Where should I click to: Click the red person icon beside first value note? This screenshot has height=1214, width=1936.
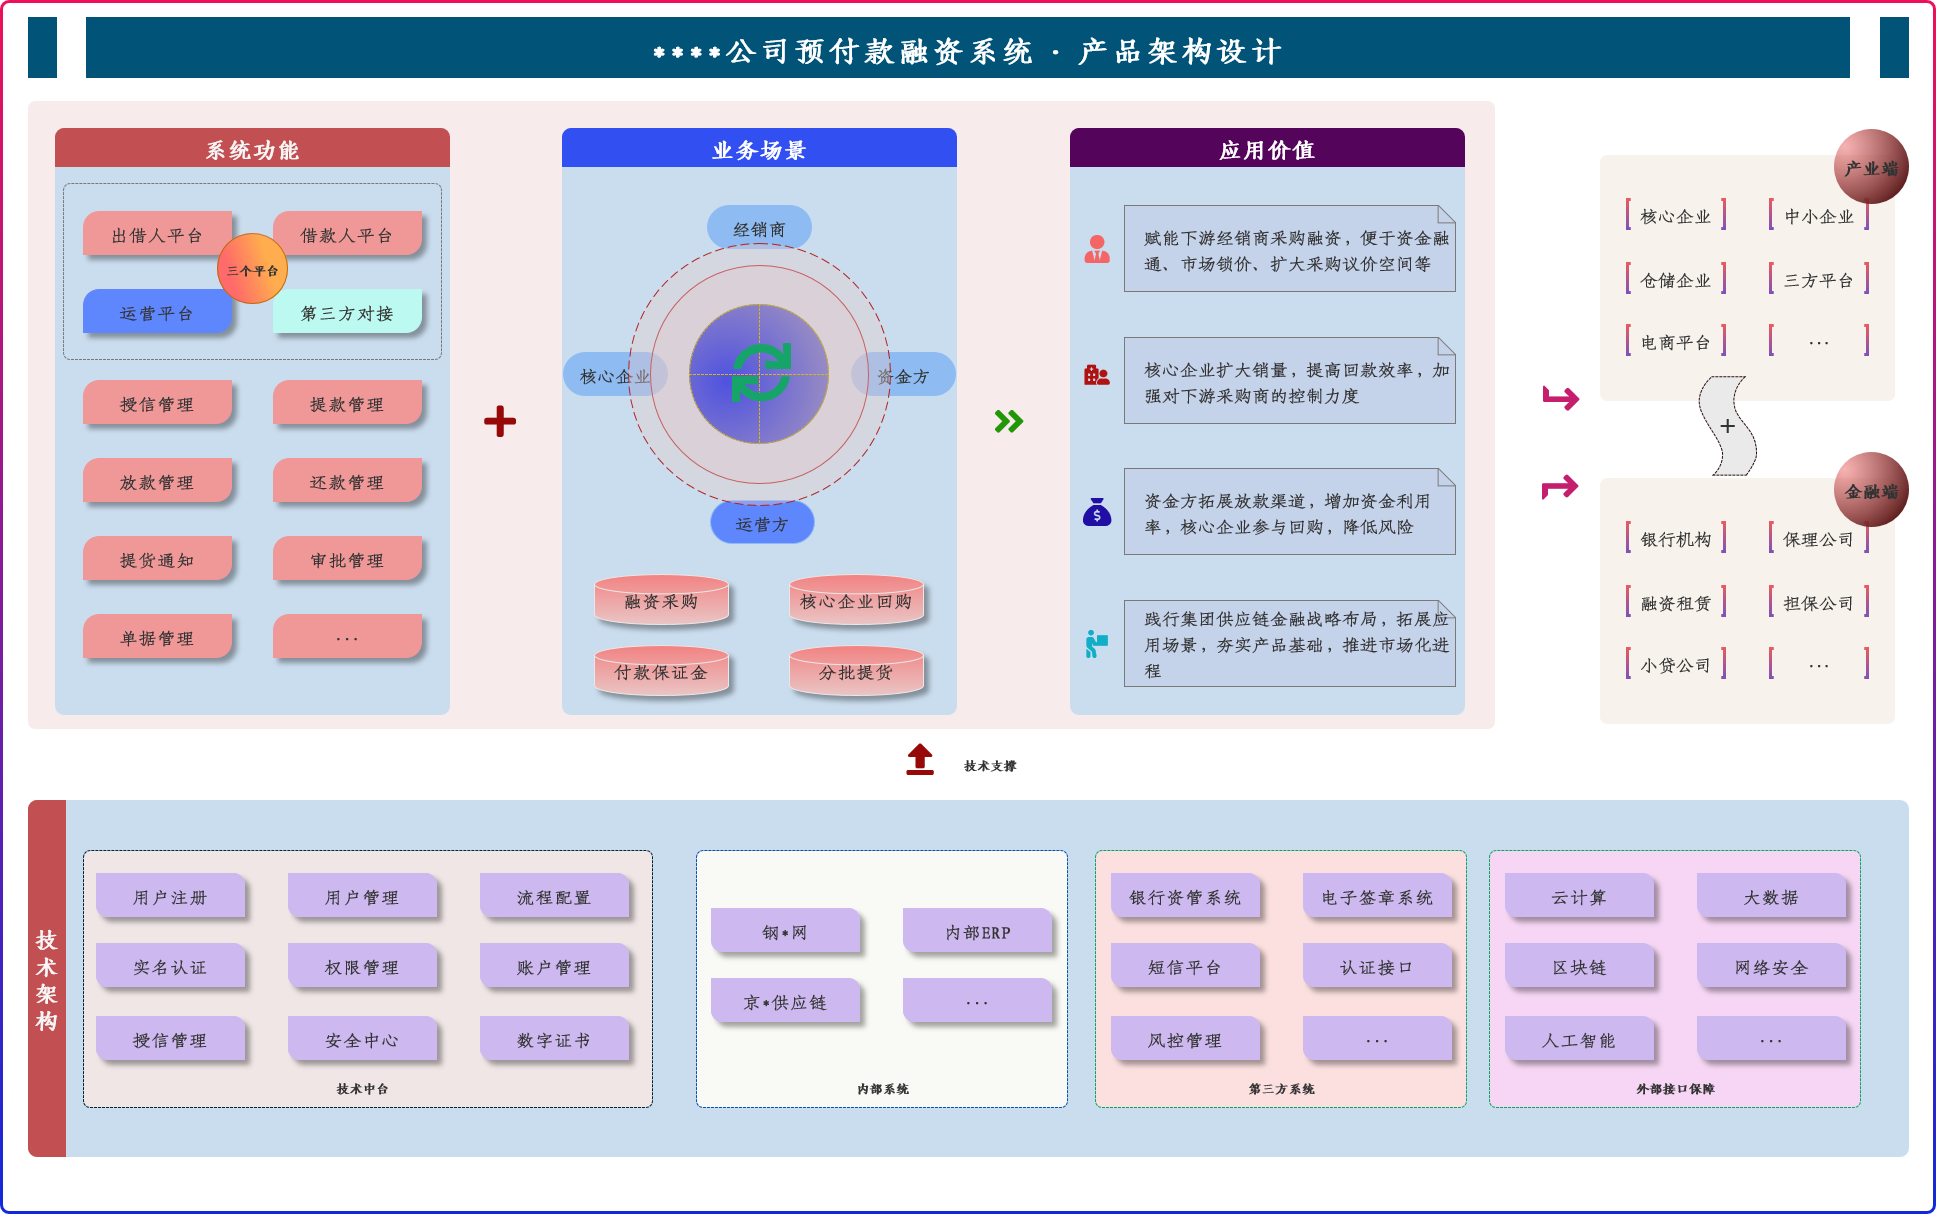click(x=1097, y=249)
